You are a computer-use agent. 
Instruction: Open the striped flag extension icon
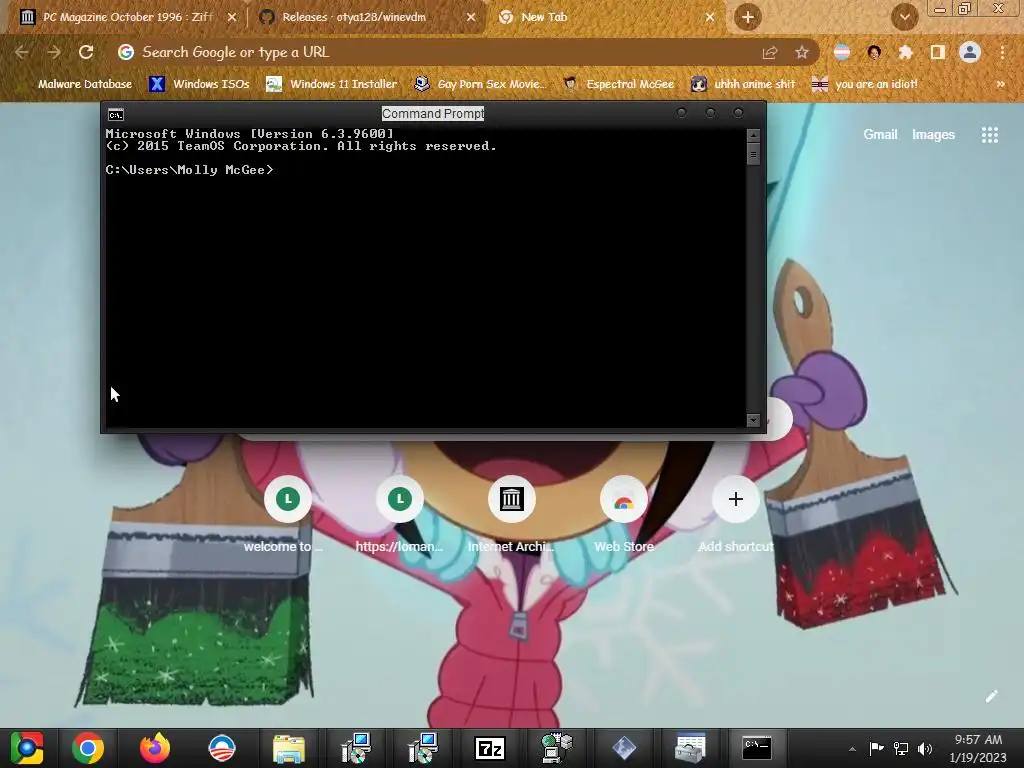click(842, 52)
